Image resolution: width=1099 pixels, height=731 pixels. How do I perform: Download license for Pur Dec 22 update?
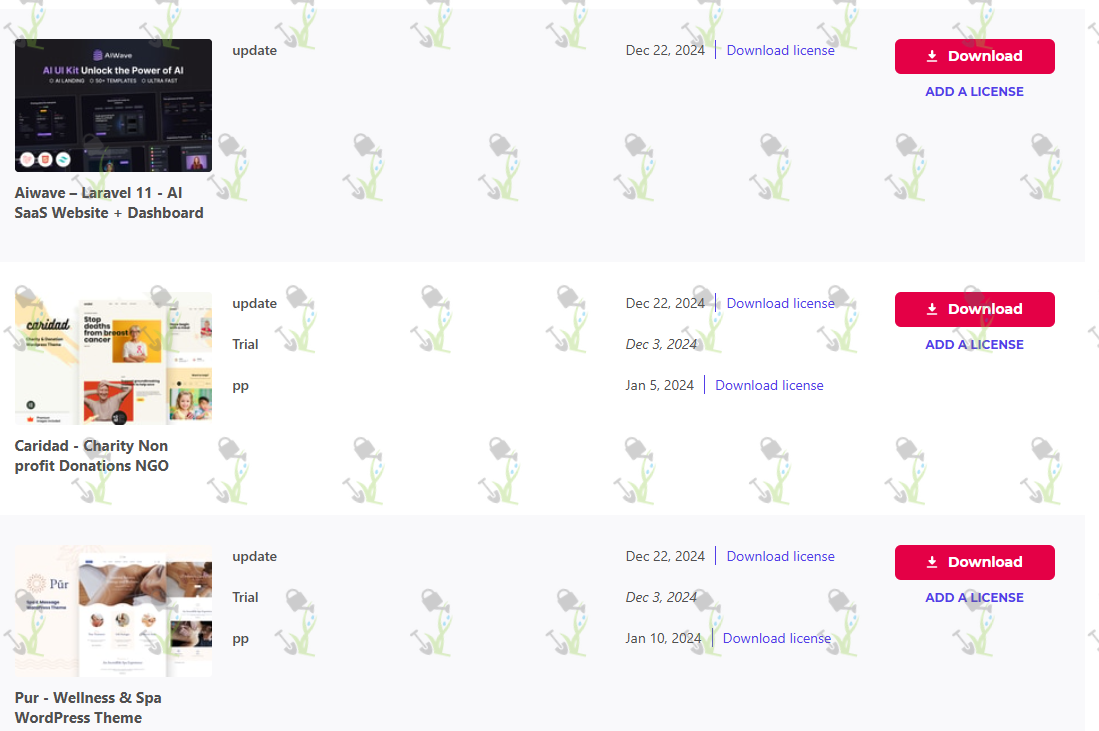(x=780, y=556)
